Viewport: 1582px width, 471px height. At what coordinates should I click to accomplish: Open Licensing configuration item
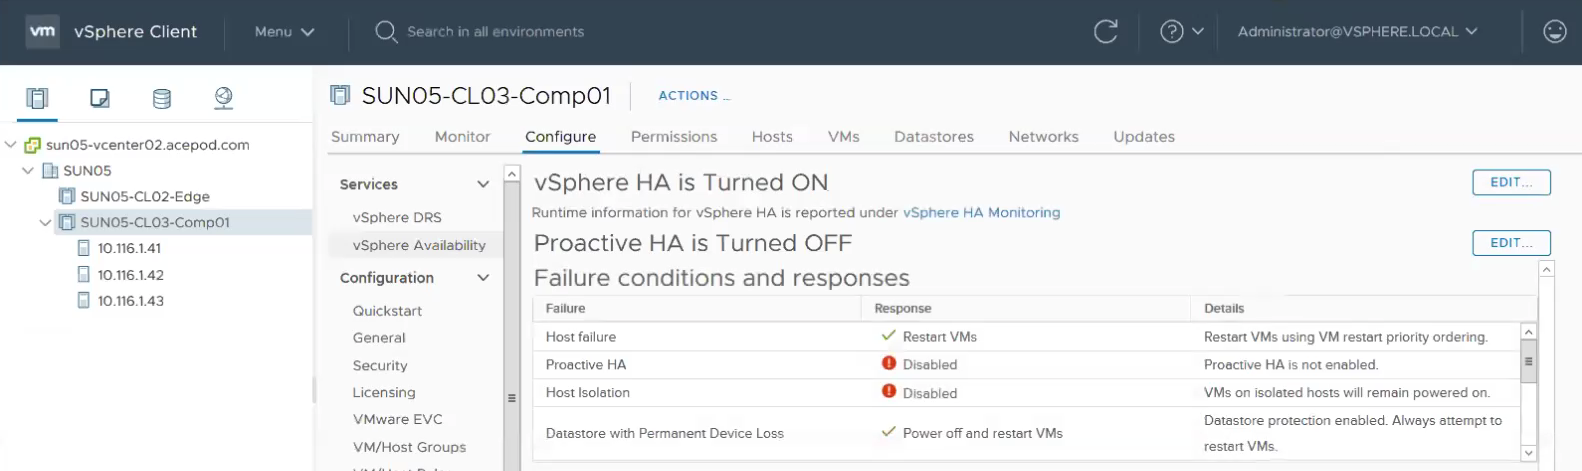tap(384, 393)
